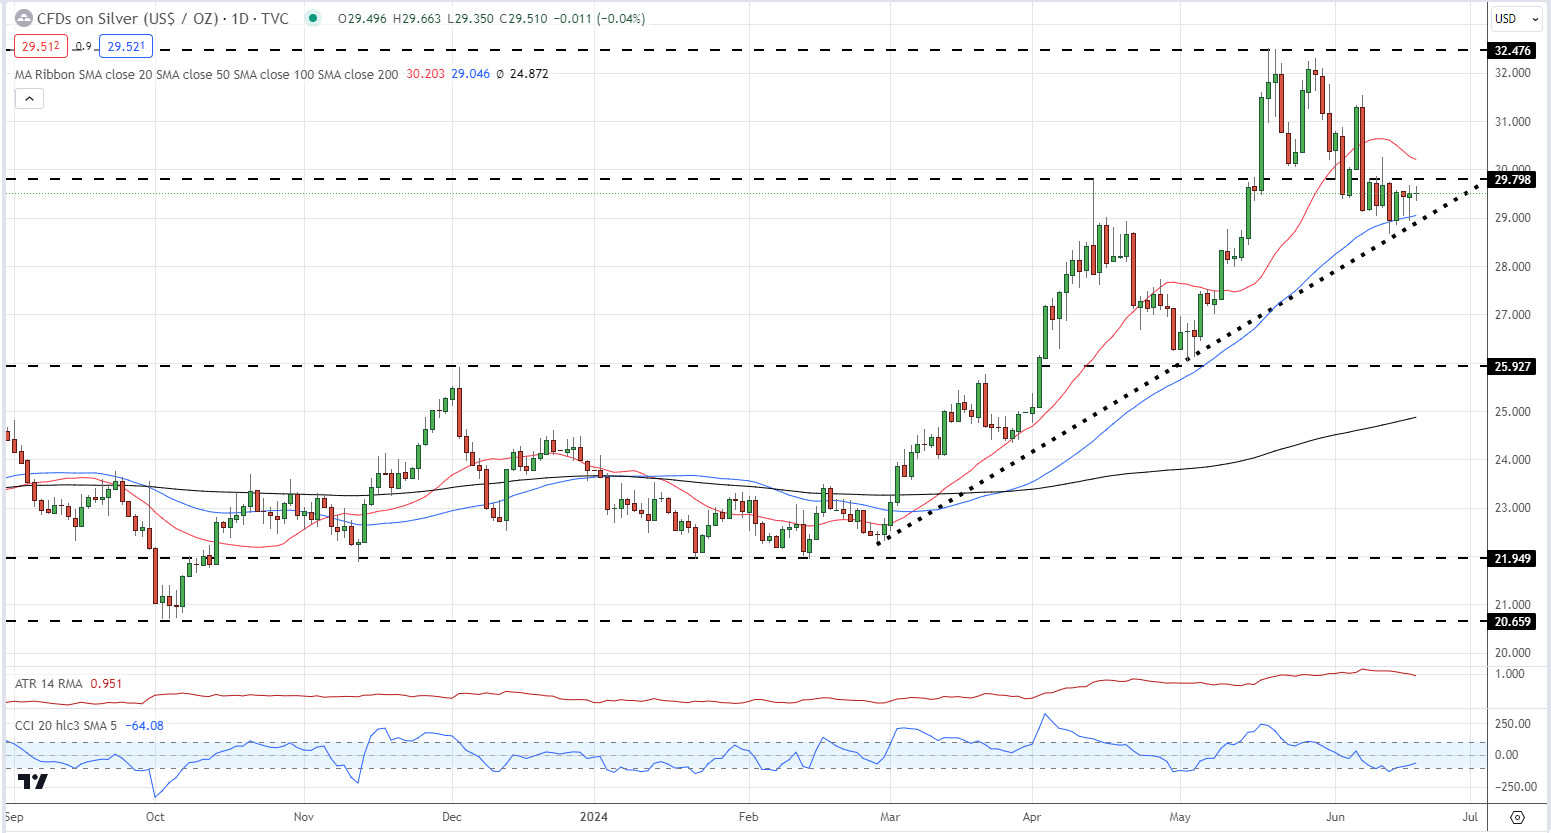Click the Dec label on the time axis
The image size is (1551, 833).
pyautogui.click(x=451, y=817)
